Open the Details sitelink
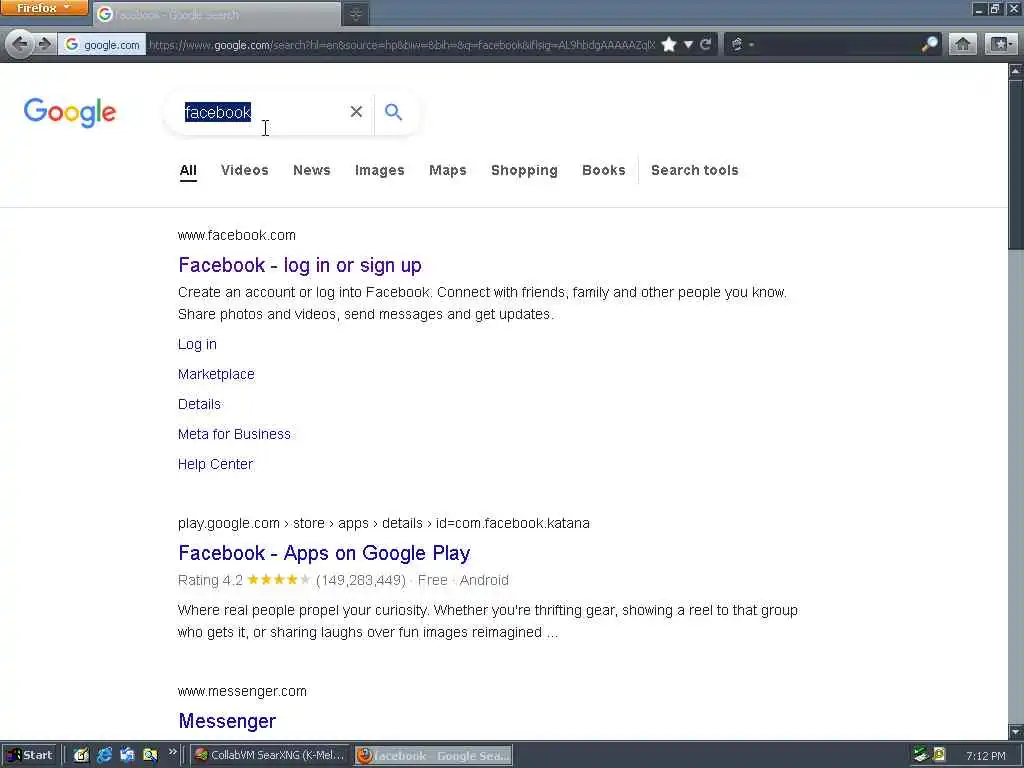This screenshot has width=1024, height=768. (199, 404)
